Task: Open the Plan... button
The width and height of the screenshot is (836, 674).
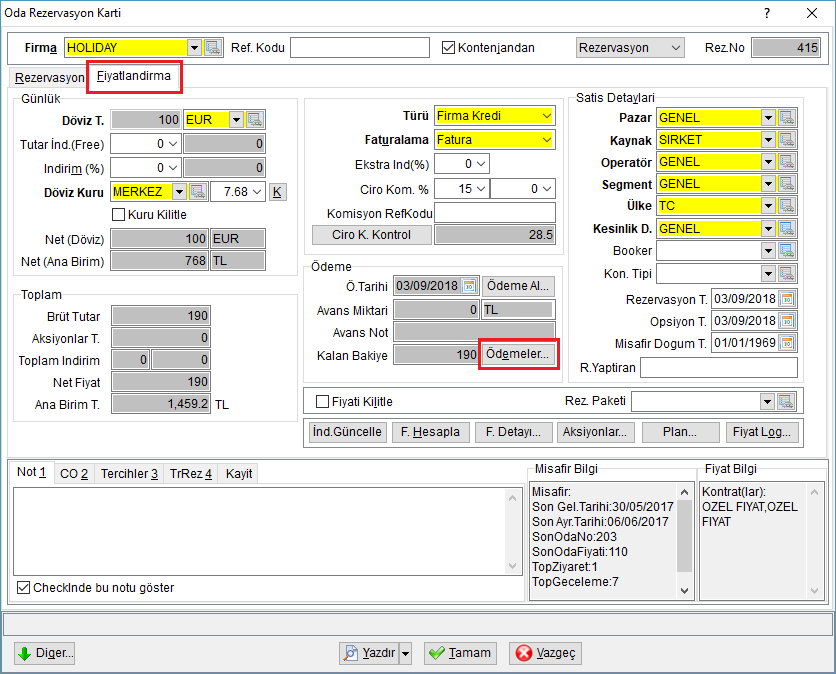Action: coord(680,432)
